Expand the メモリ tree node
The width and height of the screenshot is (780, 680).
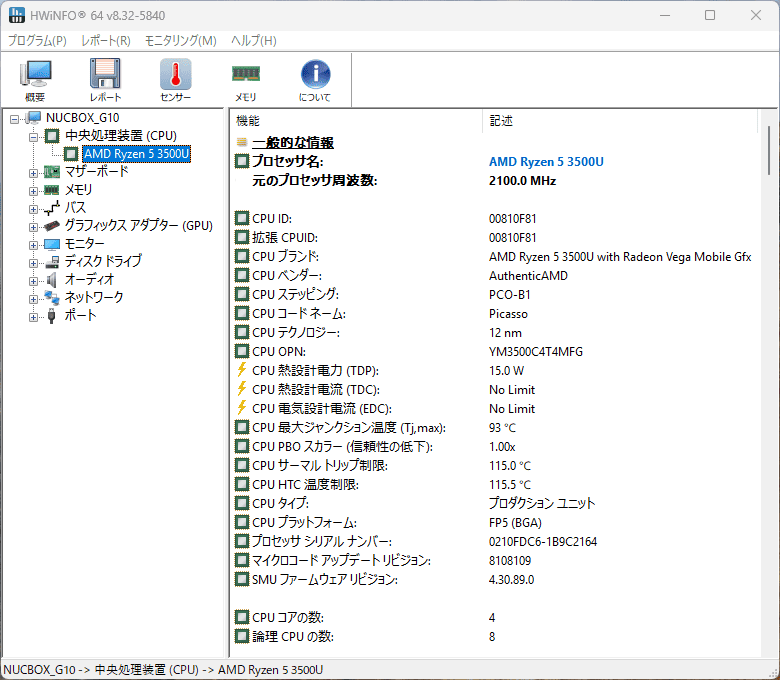point(34,190)
